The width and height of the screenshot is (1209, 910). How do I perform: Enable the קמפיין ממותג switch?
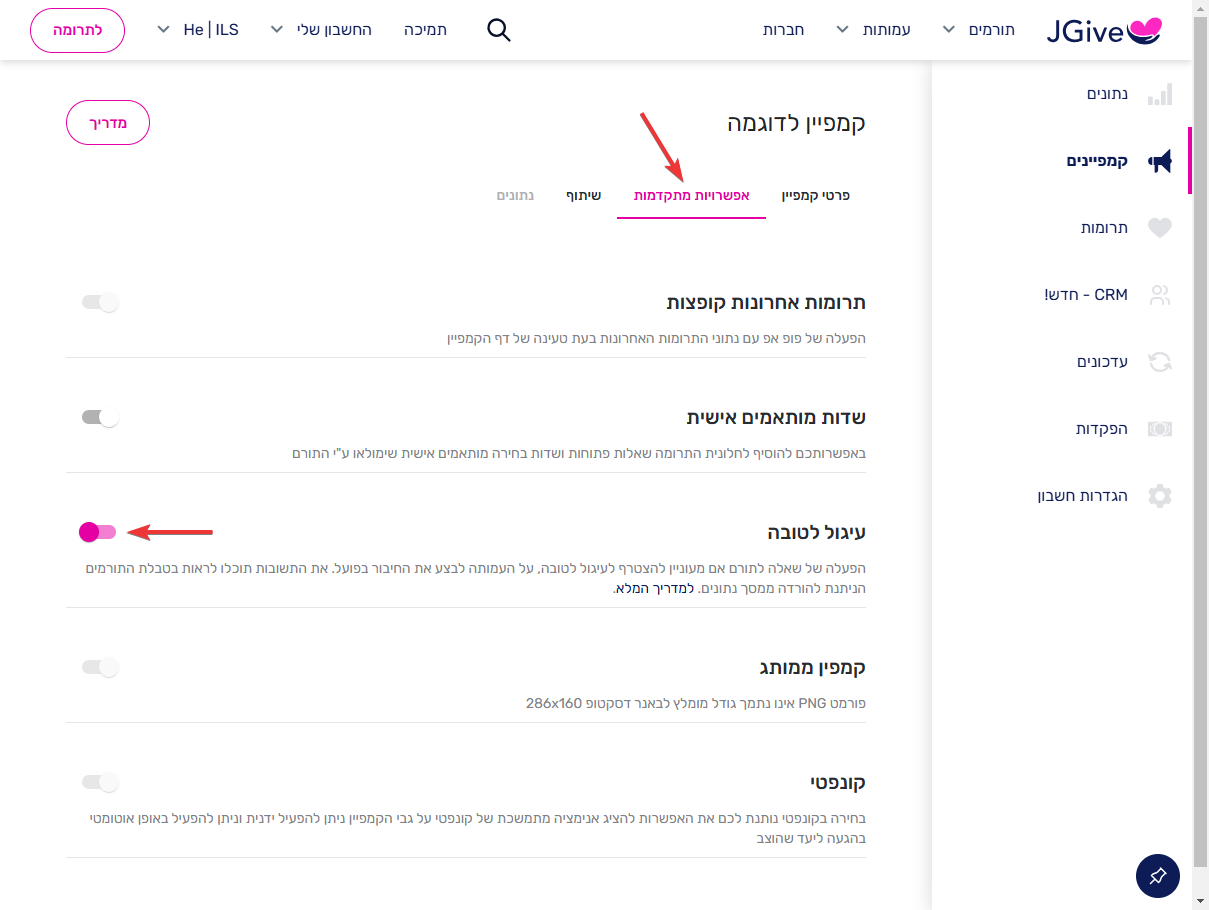pos(100,667)
